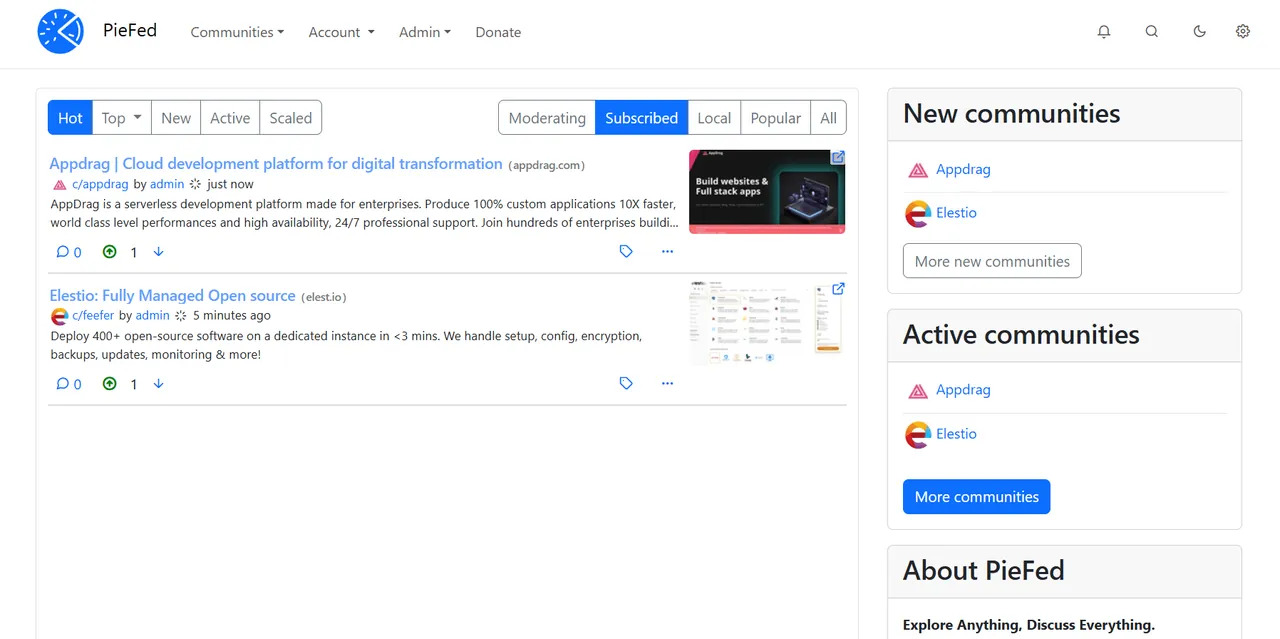This screenshot has width=1280, height=639.
Task: Click the search magnifier icon
Action: pyautogui.click(x=1152, y=32)
